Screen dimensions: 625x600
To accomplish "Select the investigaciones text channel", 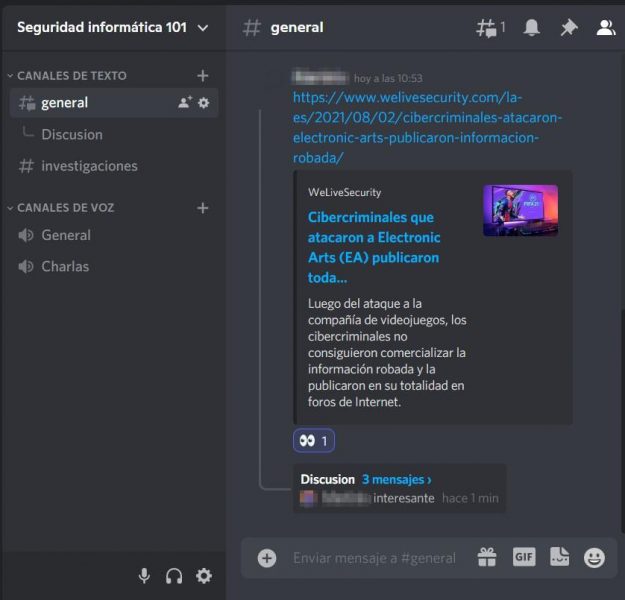I will [89, 166].
